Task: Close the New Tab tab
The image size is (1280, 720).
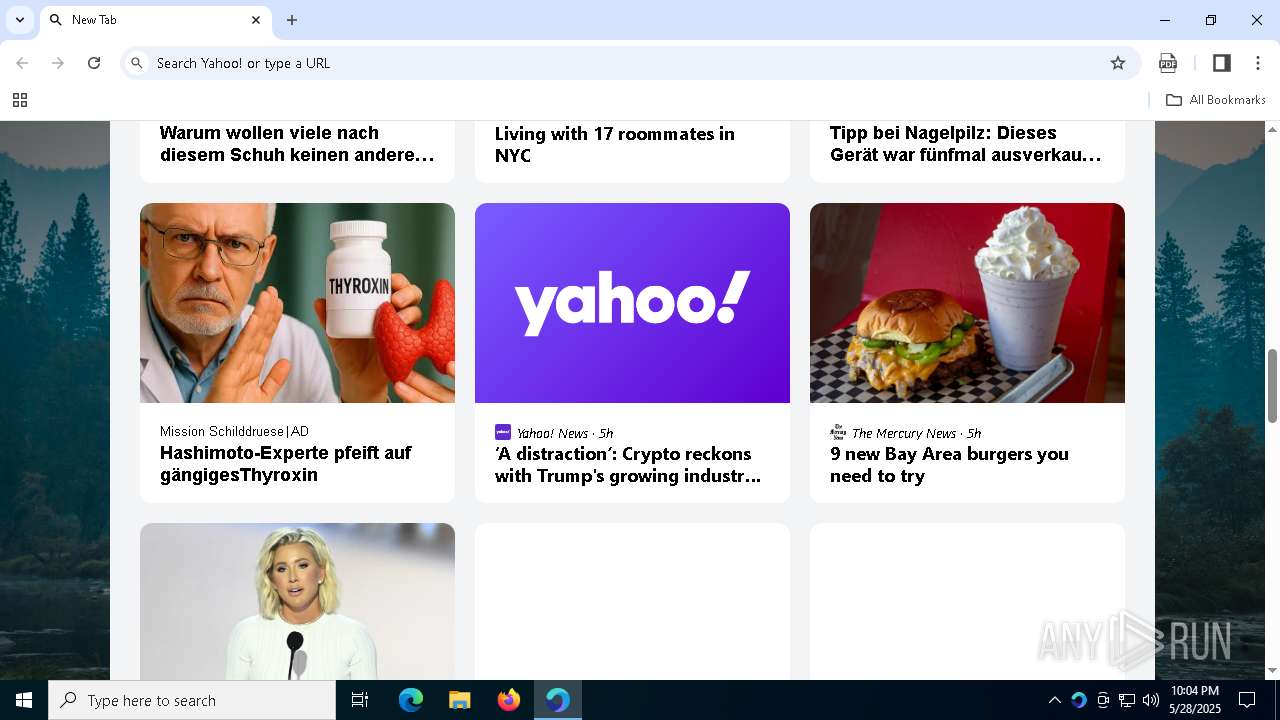Action: coord(256,20)
